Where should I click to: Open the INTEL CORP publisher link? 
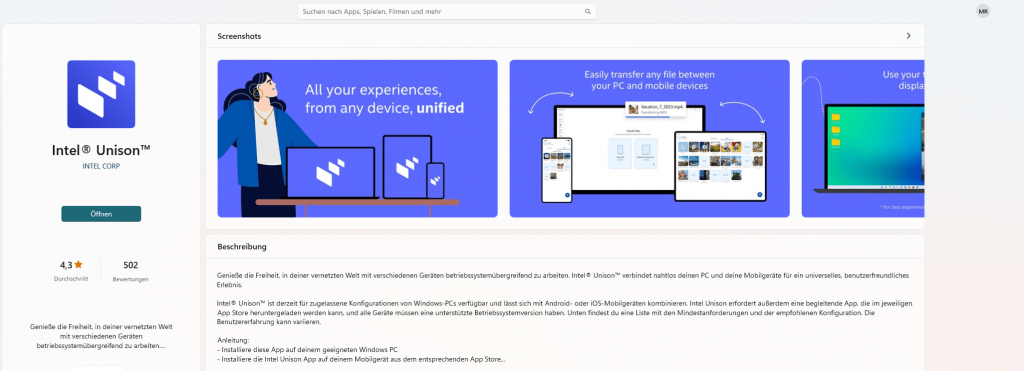pyautogui.click(x=101, y=166)
